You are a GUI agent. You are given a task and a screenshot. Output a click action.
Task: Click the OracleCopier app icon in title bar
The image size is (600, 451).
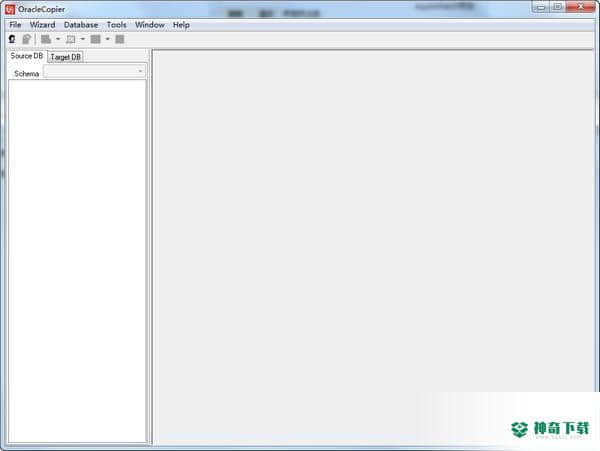click(x=10, y=9)
